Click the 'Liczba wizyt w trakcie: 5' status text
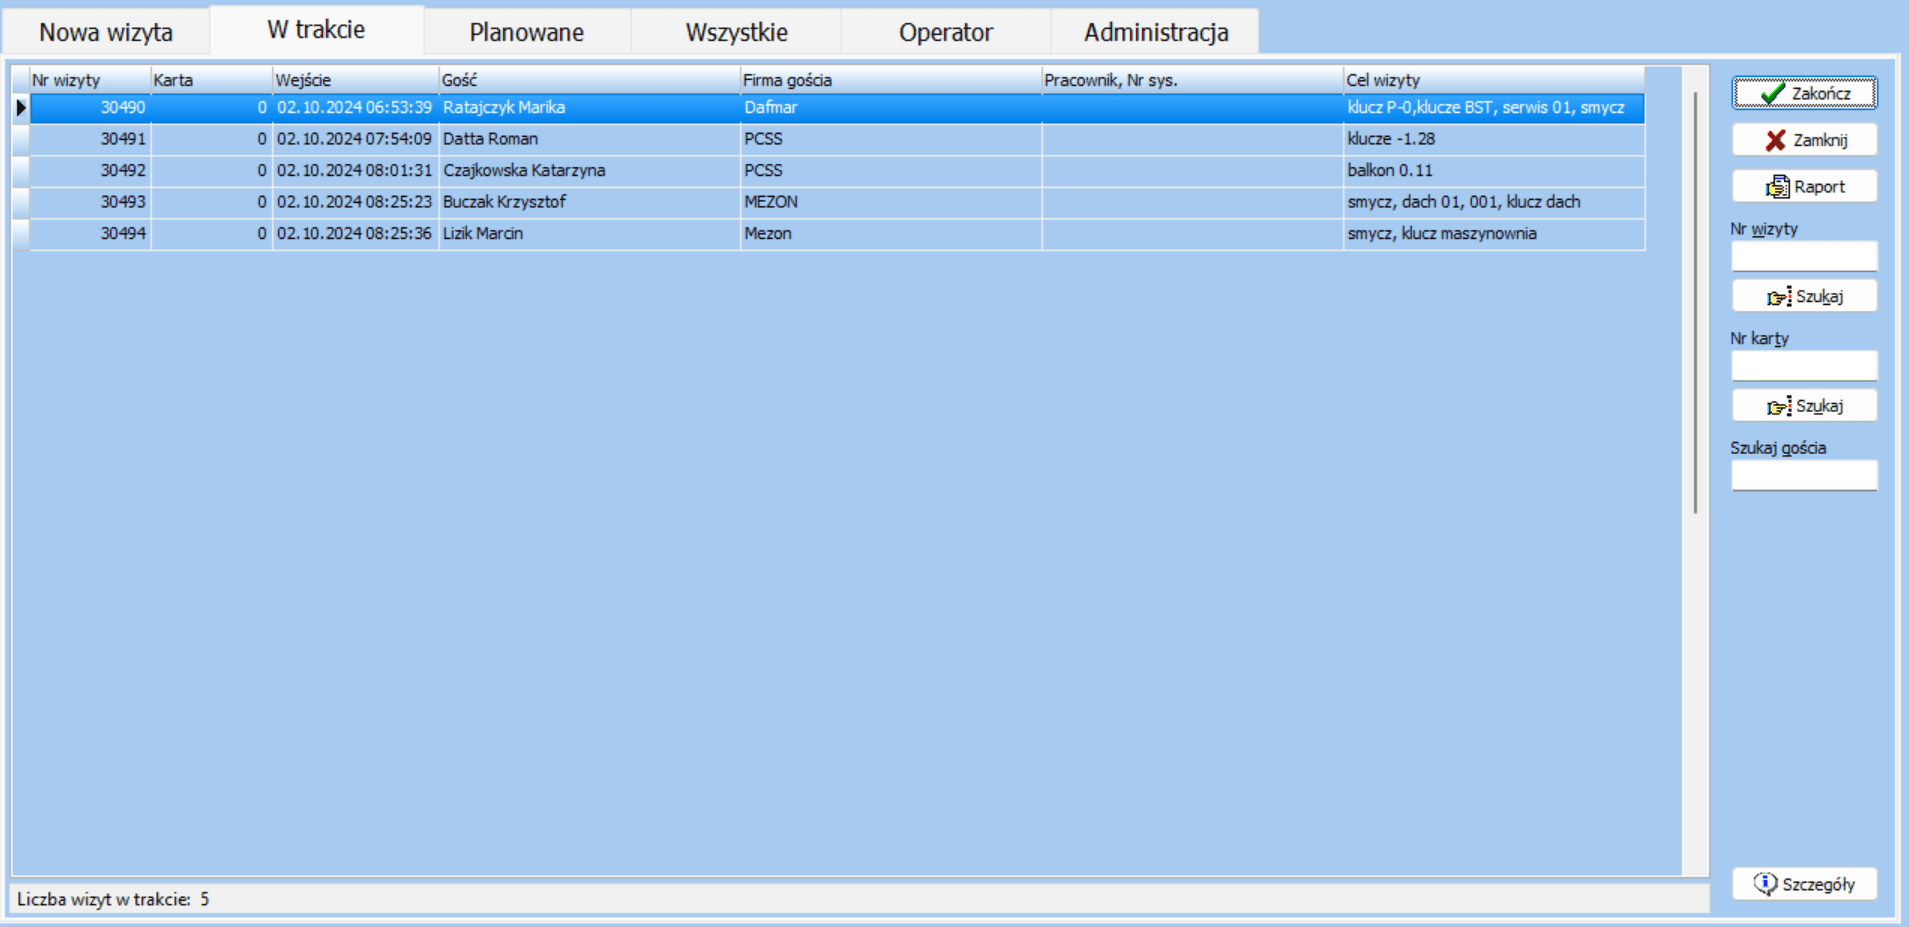 point(113,899)
